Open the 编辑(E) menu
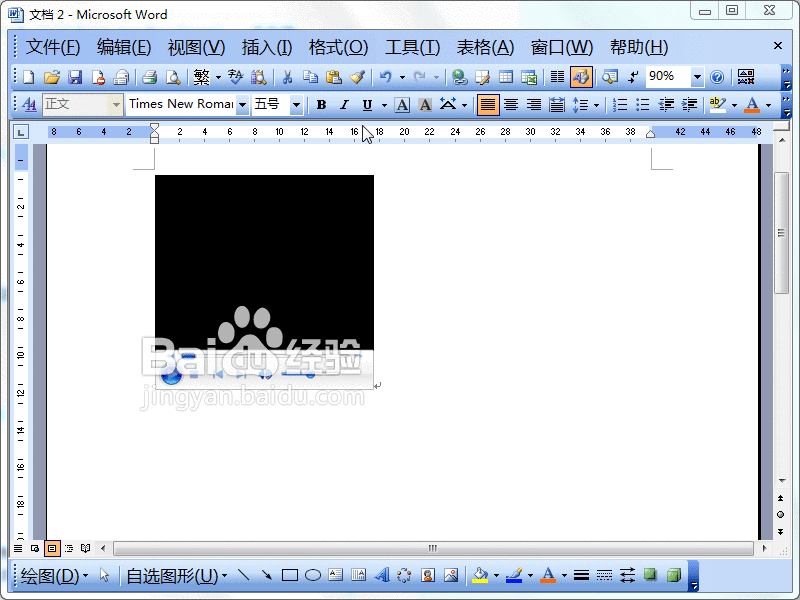The image size is (800, 600). click(x=124, y=47)
